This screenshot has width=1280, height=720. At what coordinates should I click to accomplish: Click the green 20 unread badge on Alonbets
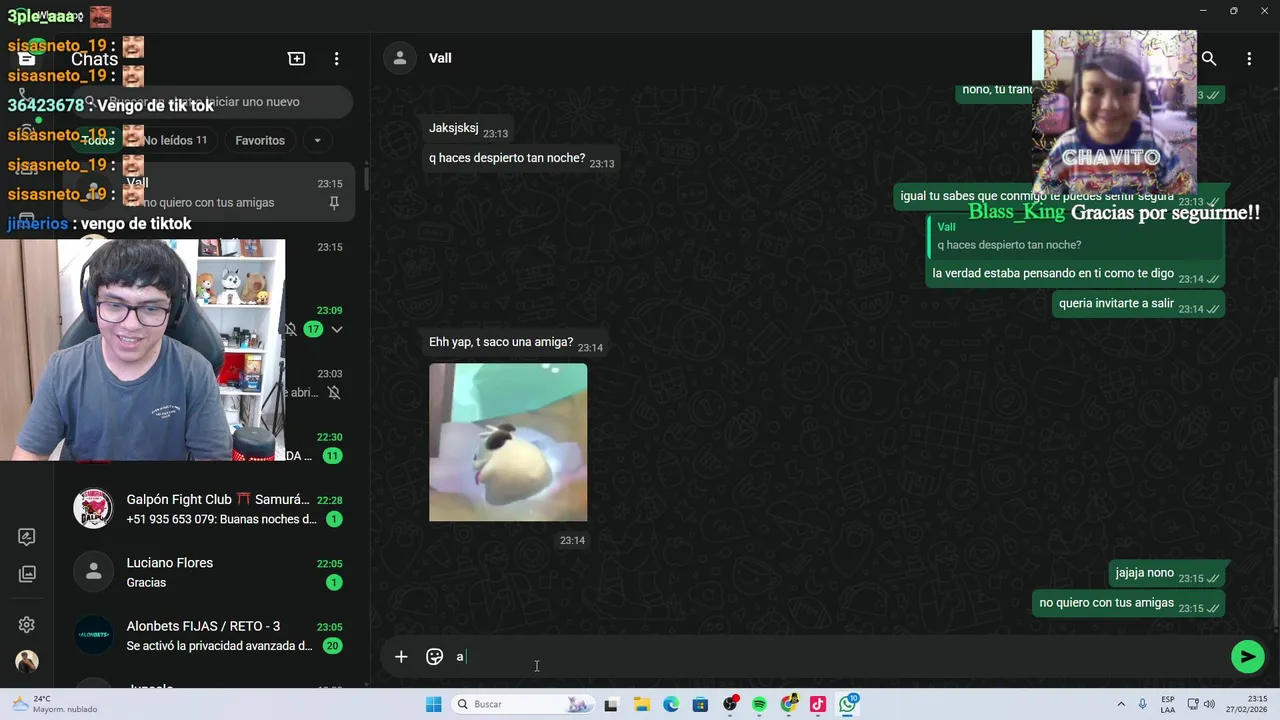[332, 646]
